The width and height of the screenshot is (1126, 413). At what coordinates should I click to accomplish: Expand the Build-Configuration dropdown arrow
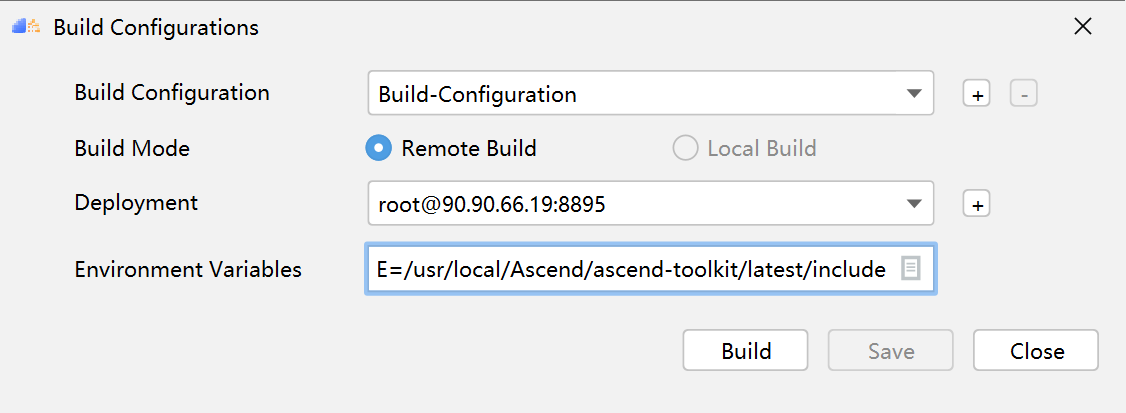click(913, 93)
